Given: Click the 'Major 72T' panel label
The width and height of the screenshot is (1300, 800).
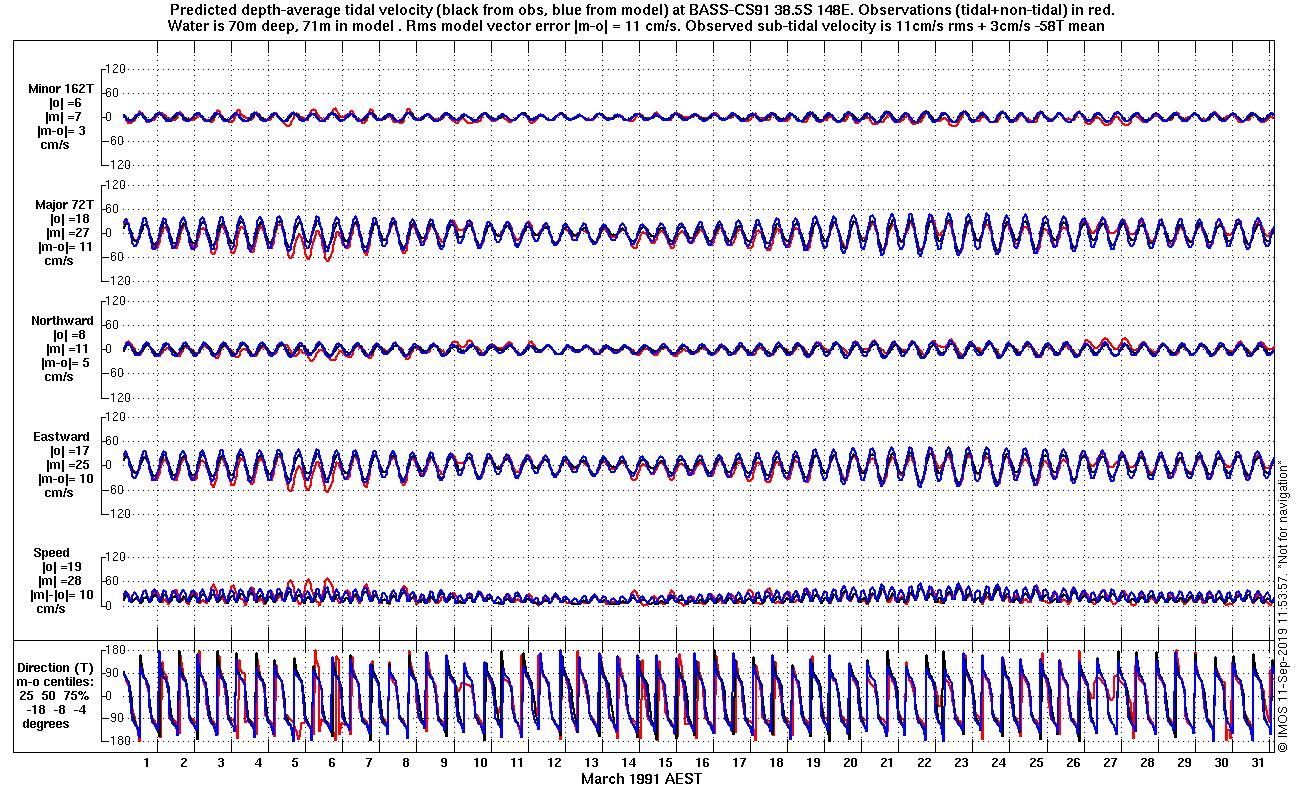Looking at the screenshot, I should coord(64,205).
